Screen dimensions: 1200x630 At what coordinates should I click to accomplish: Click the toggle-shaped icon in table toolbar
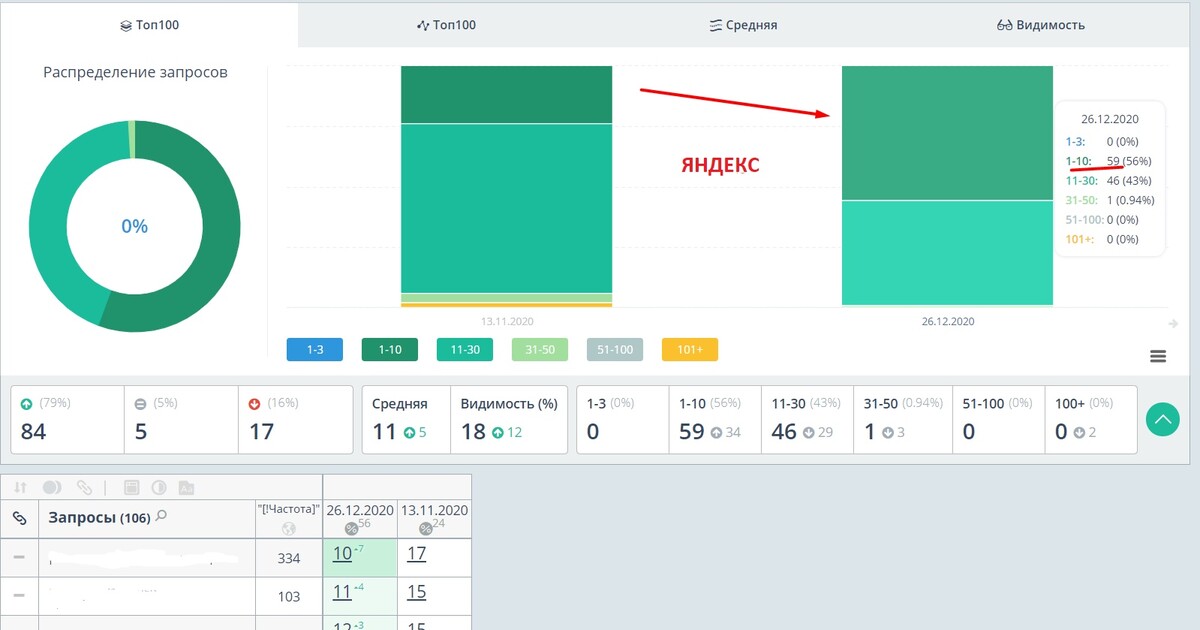[x=52, y=487]
